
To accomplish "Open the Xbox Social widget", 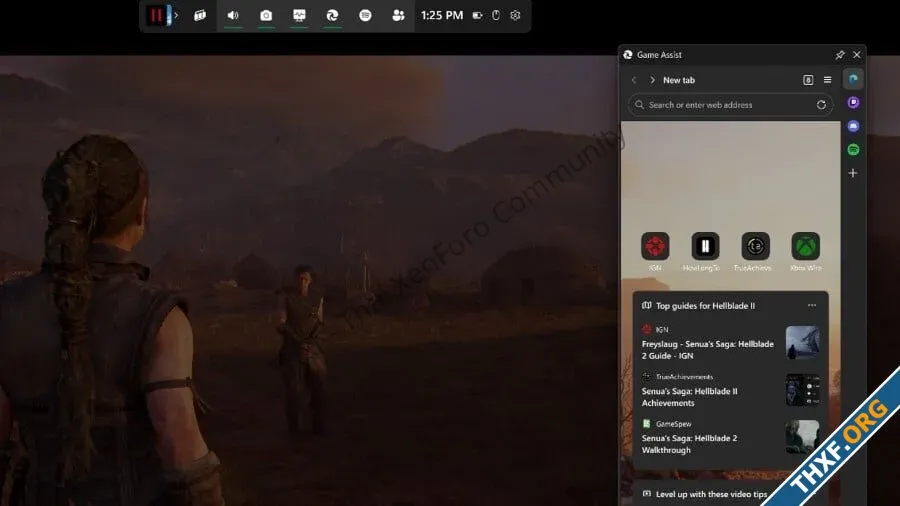I will click(398, 15).
